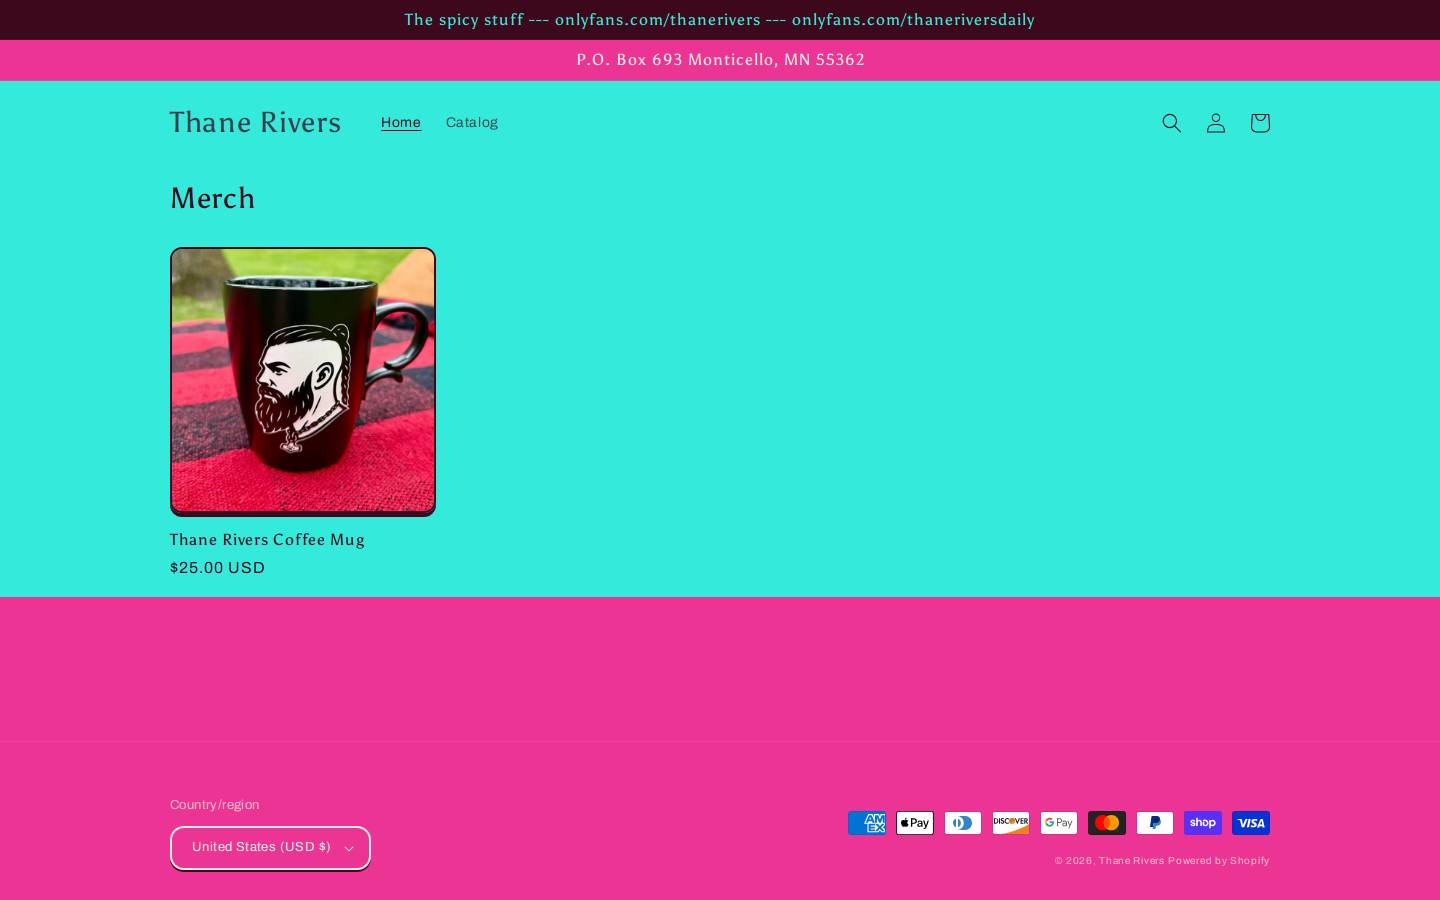Click the Diners Club payment icon
This screenshot has height=900, width=1440.
click(963, 823)
